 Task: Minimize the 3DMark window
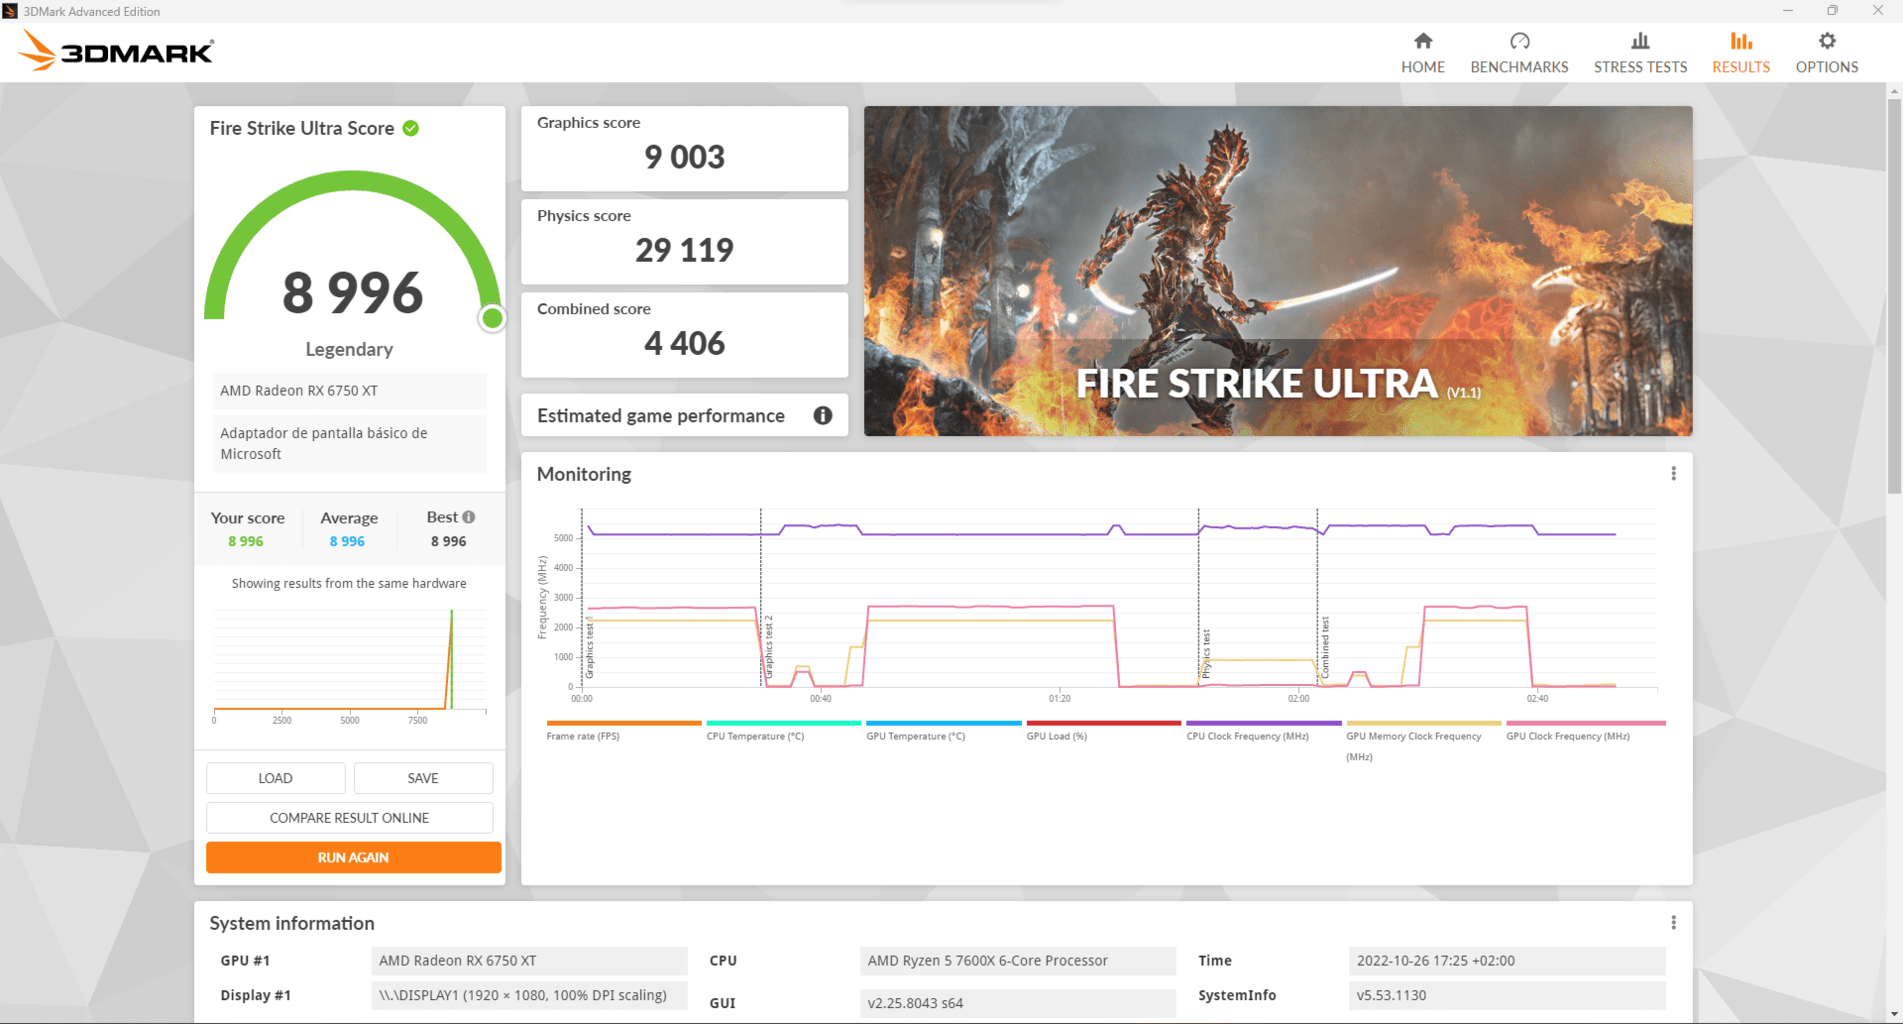[x=1787, y=11]
